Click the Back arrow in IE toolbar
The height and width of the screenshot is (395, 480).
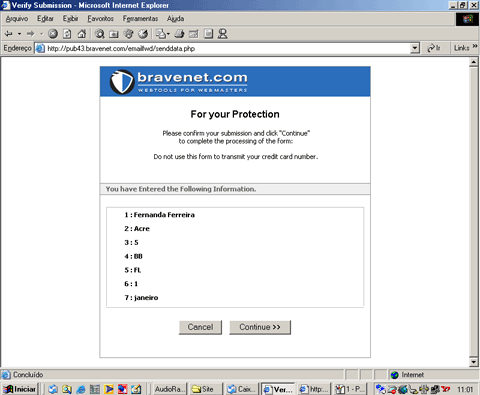click(8, 34)
